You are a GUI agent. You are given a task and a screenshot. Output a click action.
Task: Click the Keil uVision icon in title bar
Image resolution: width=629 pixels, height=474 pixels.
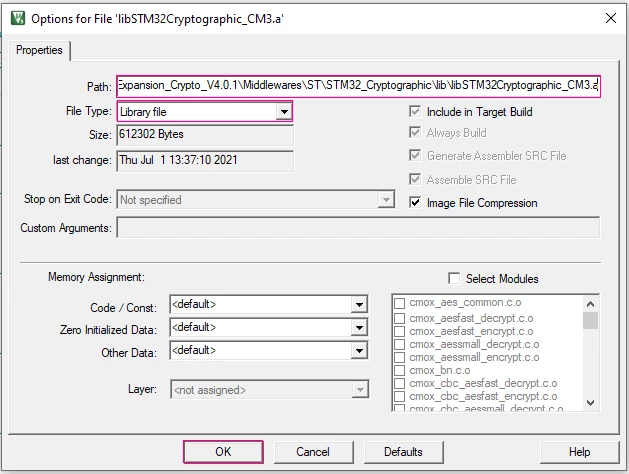[x=18, y=18]
